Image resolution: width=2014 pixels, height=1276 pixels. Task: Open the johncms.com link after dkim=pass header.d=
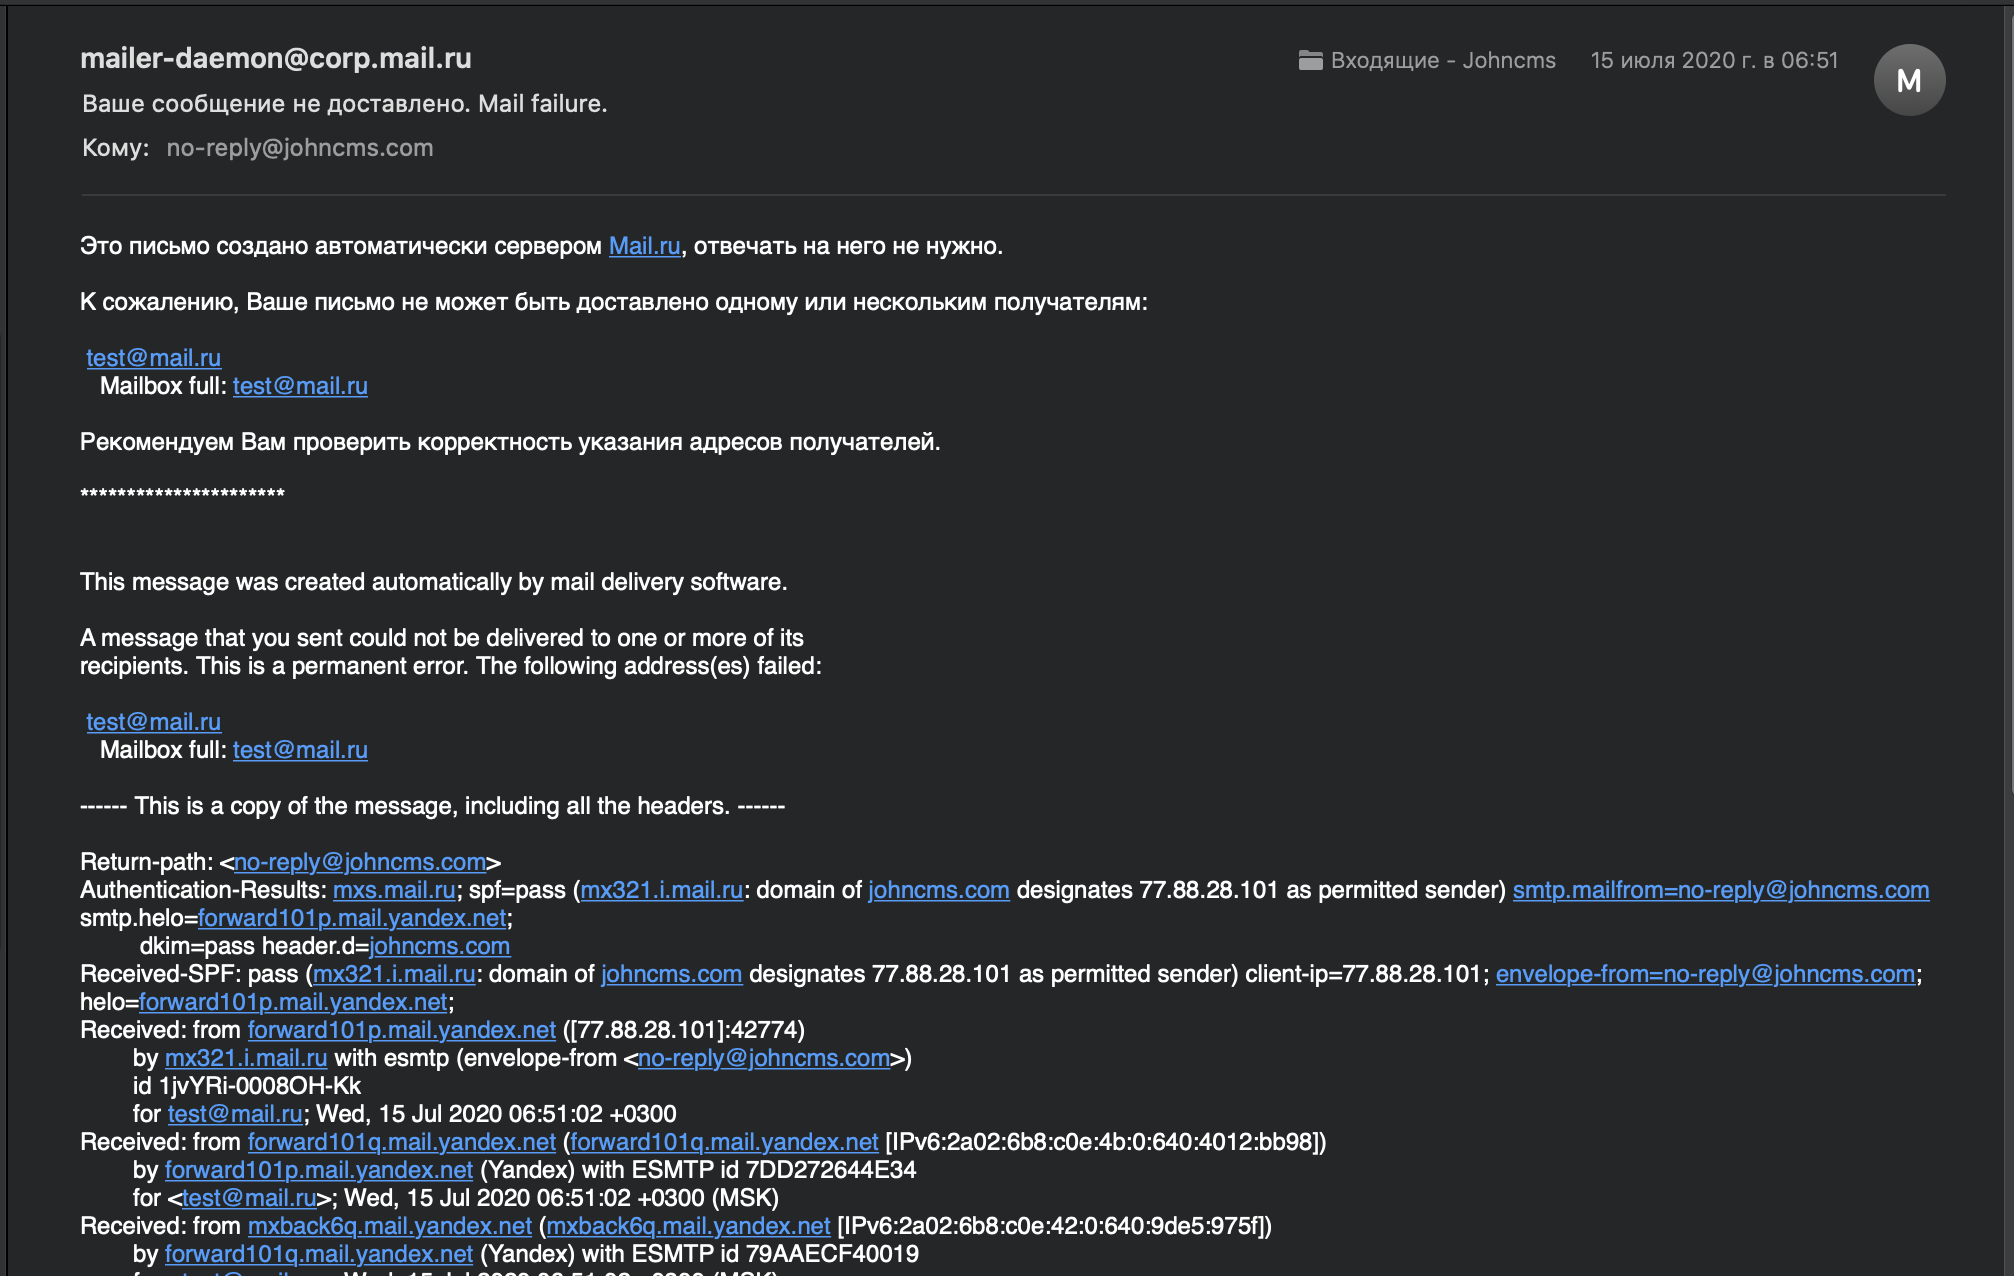point(439,946)
